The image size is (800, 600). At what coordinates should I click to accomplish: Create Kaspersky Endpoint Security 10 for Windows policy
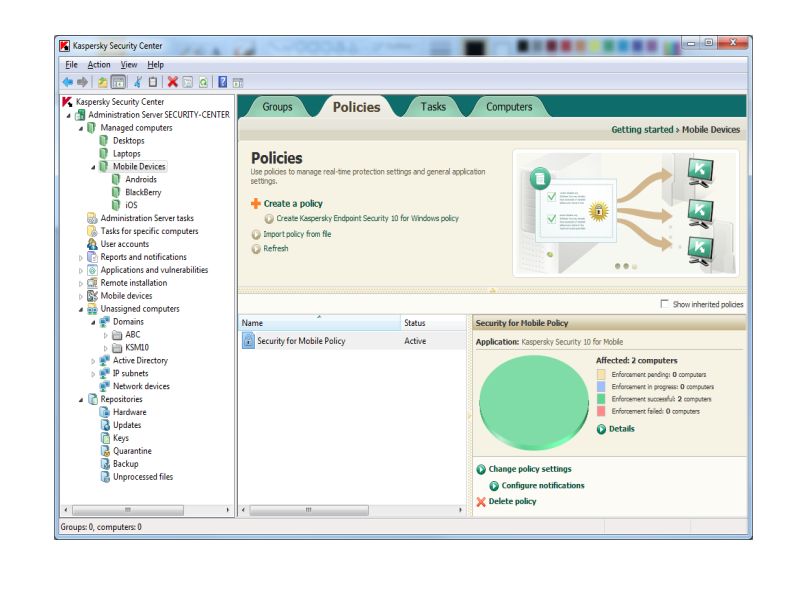click(367, 218)
